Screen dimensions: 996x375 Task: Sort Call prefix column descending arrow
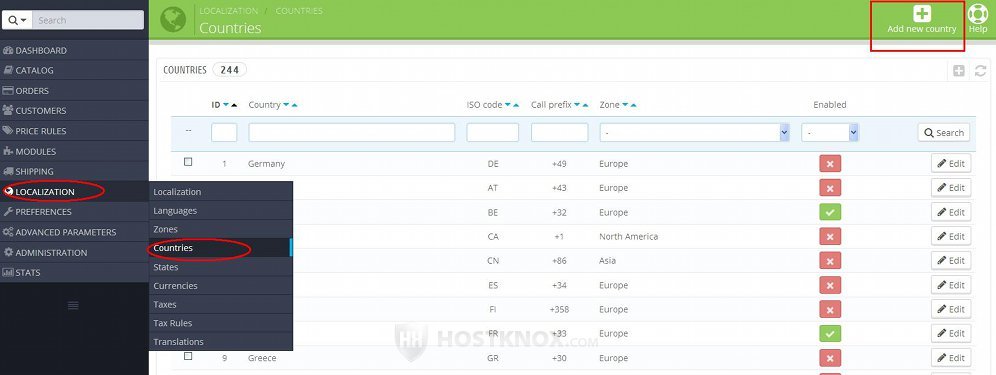click(577, 105)
